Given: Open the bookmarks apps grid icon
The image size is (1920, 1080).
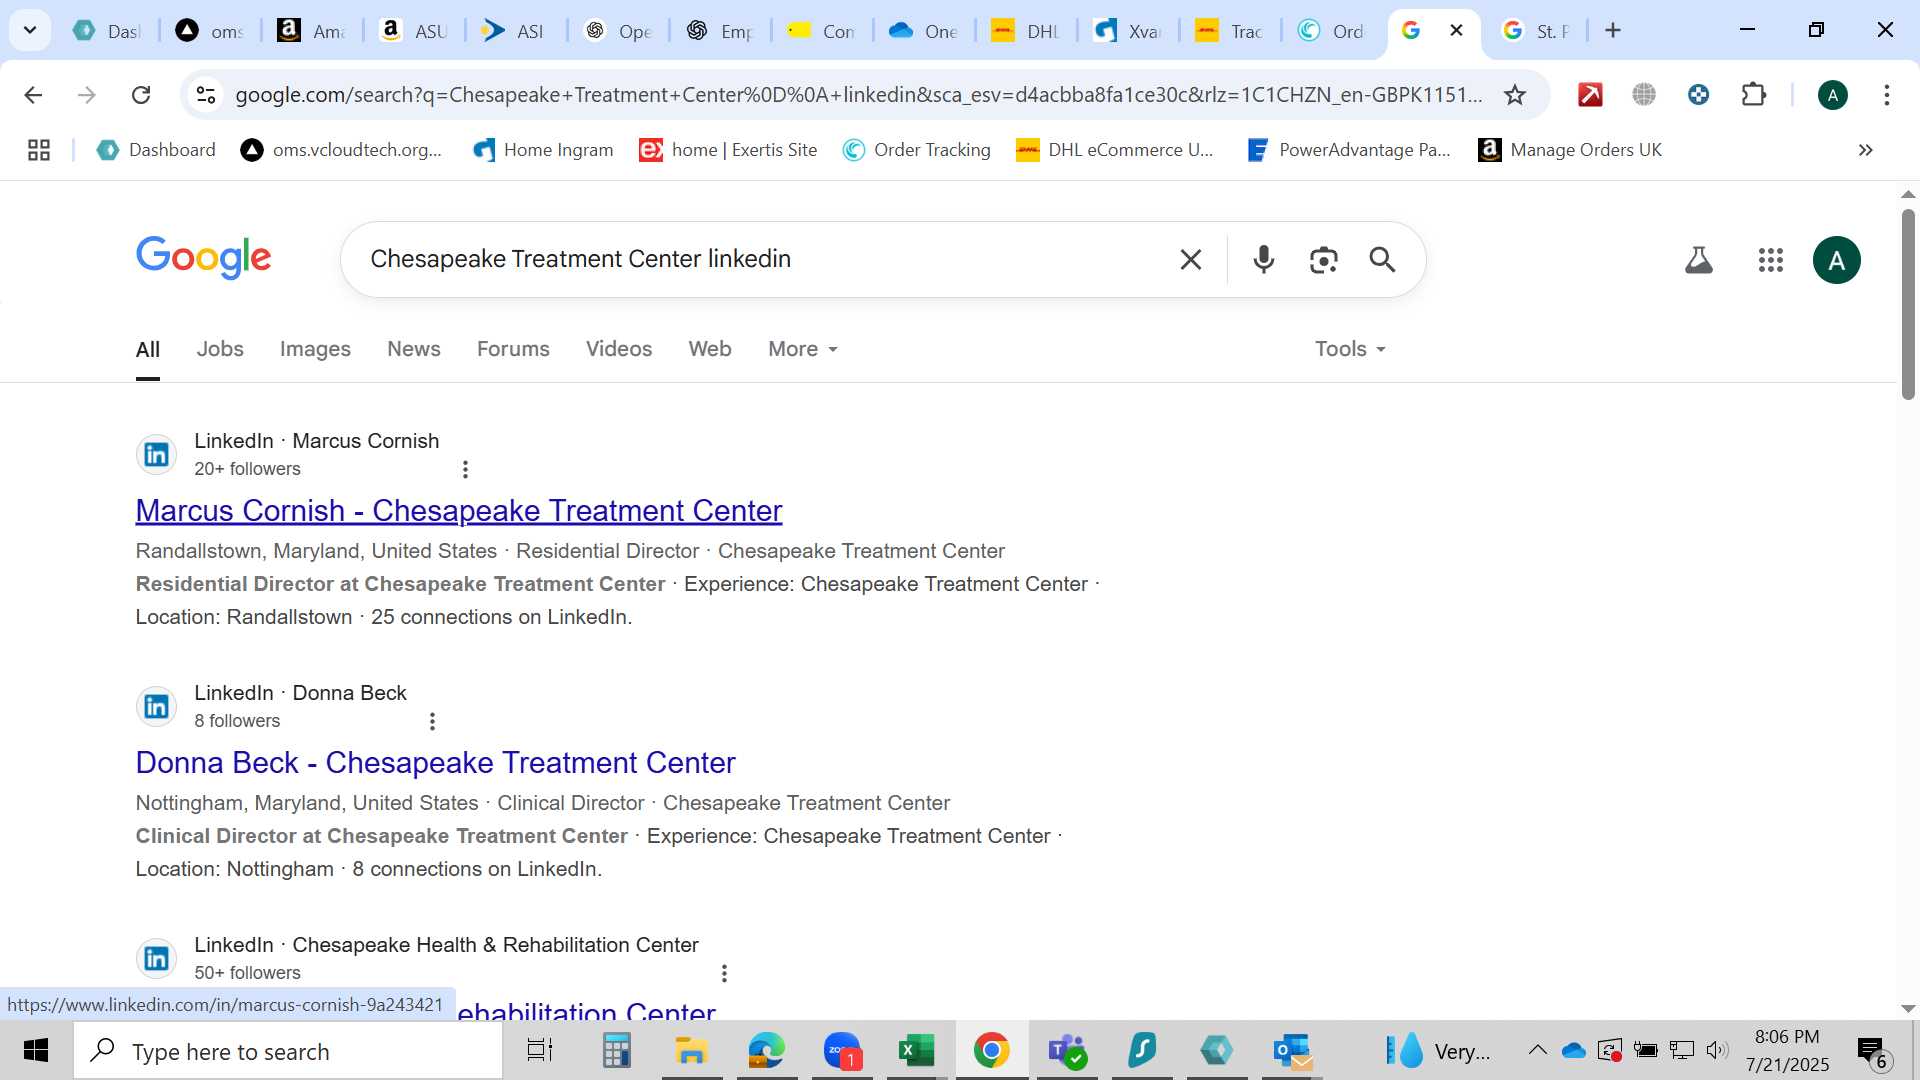Looking at the screenshot, I should (39, 150).
